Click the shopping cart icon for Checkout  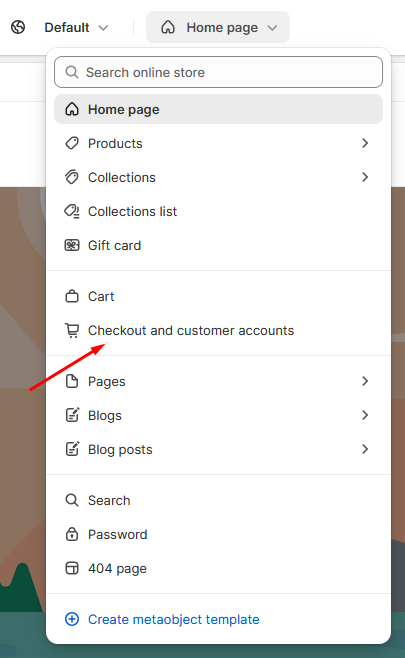[x=72, y=330]
